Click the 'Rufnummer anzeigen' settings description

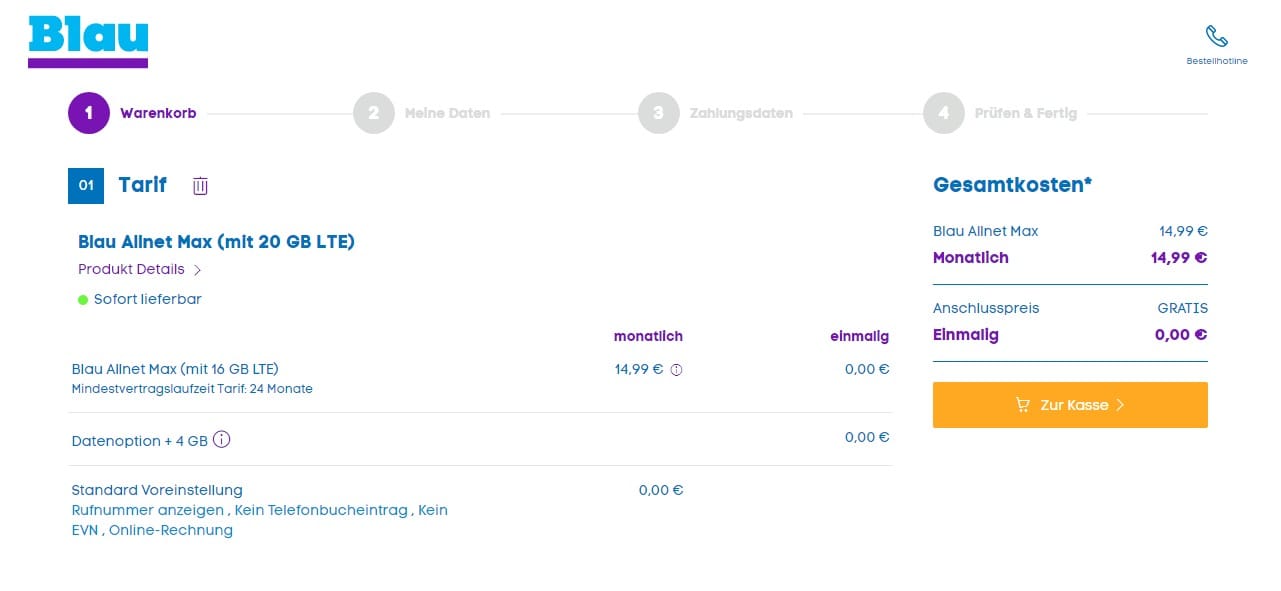[x=260, y=520]
